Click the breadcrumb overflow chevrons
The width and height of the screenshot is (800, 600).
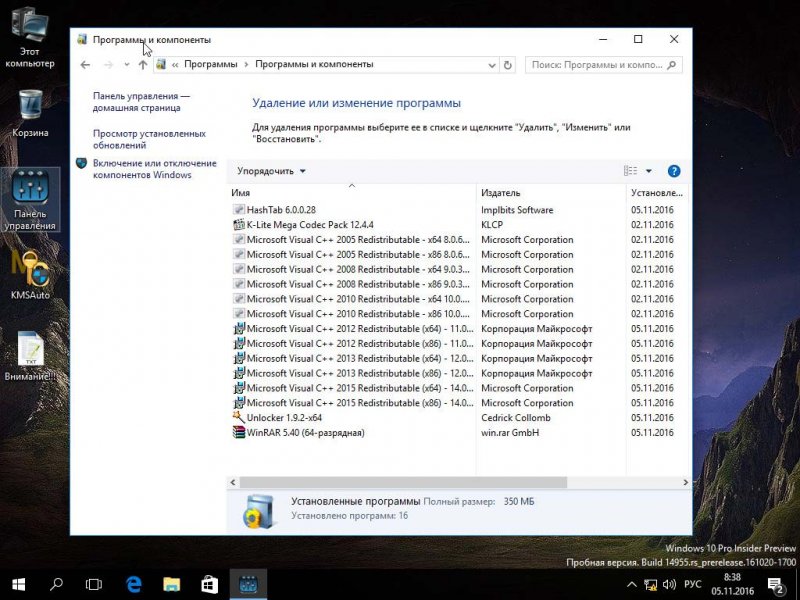pos(175,65)
